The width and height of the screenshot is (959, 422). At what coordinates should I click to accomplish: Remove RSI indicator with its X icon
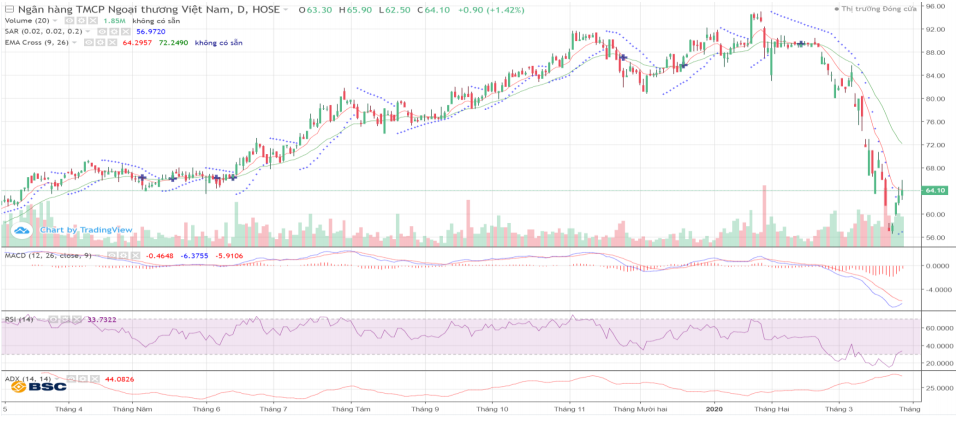pyautogui.click(x=76, y=319)
